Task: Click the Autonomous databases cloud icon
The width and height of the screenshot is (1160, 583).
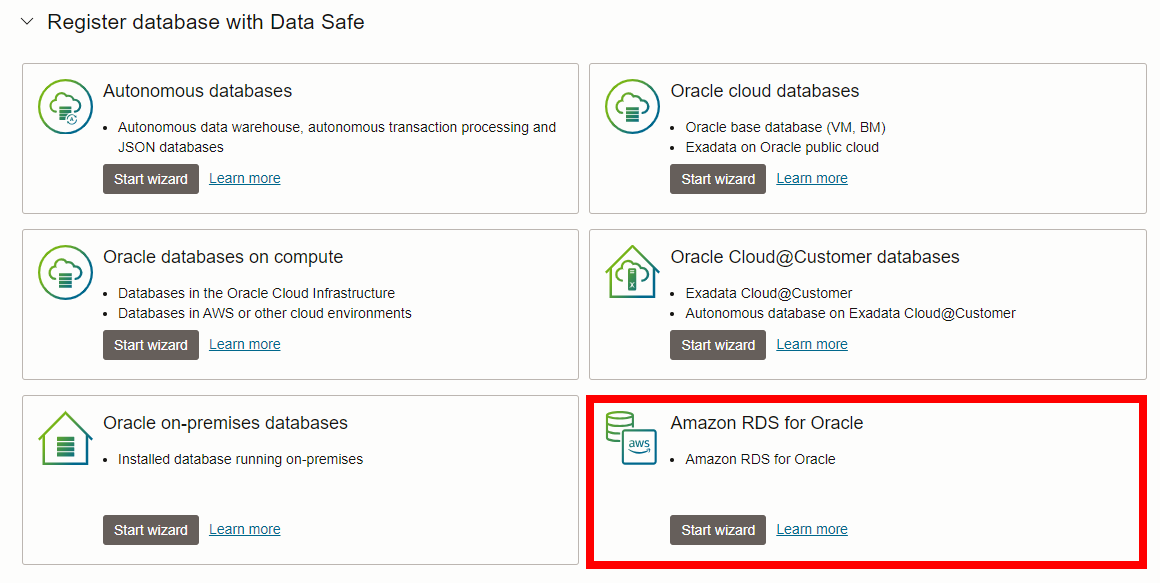Action: 65,106
